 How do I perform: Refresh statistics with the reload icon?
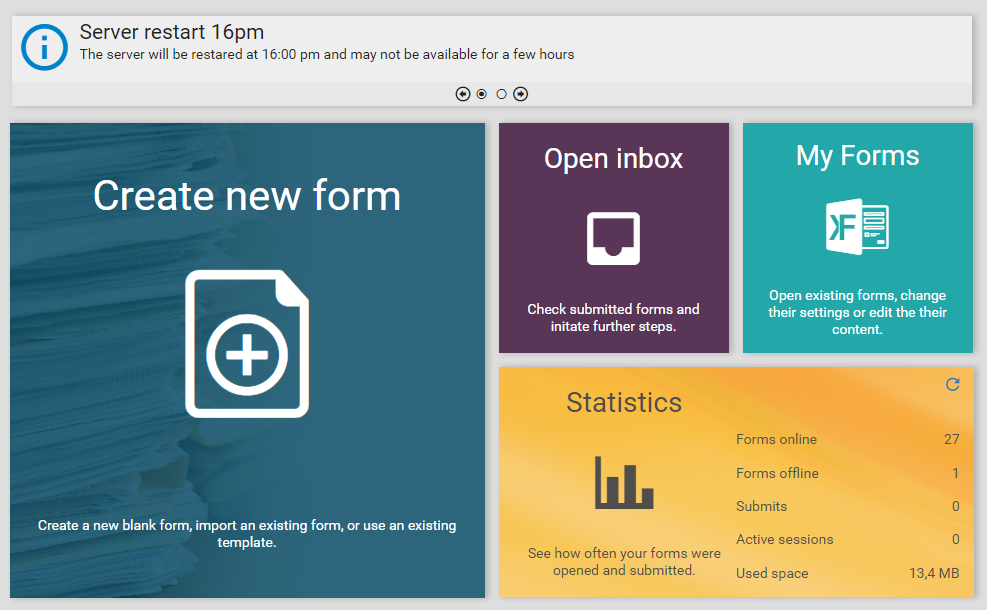click(952, 384)
